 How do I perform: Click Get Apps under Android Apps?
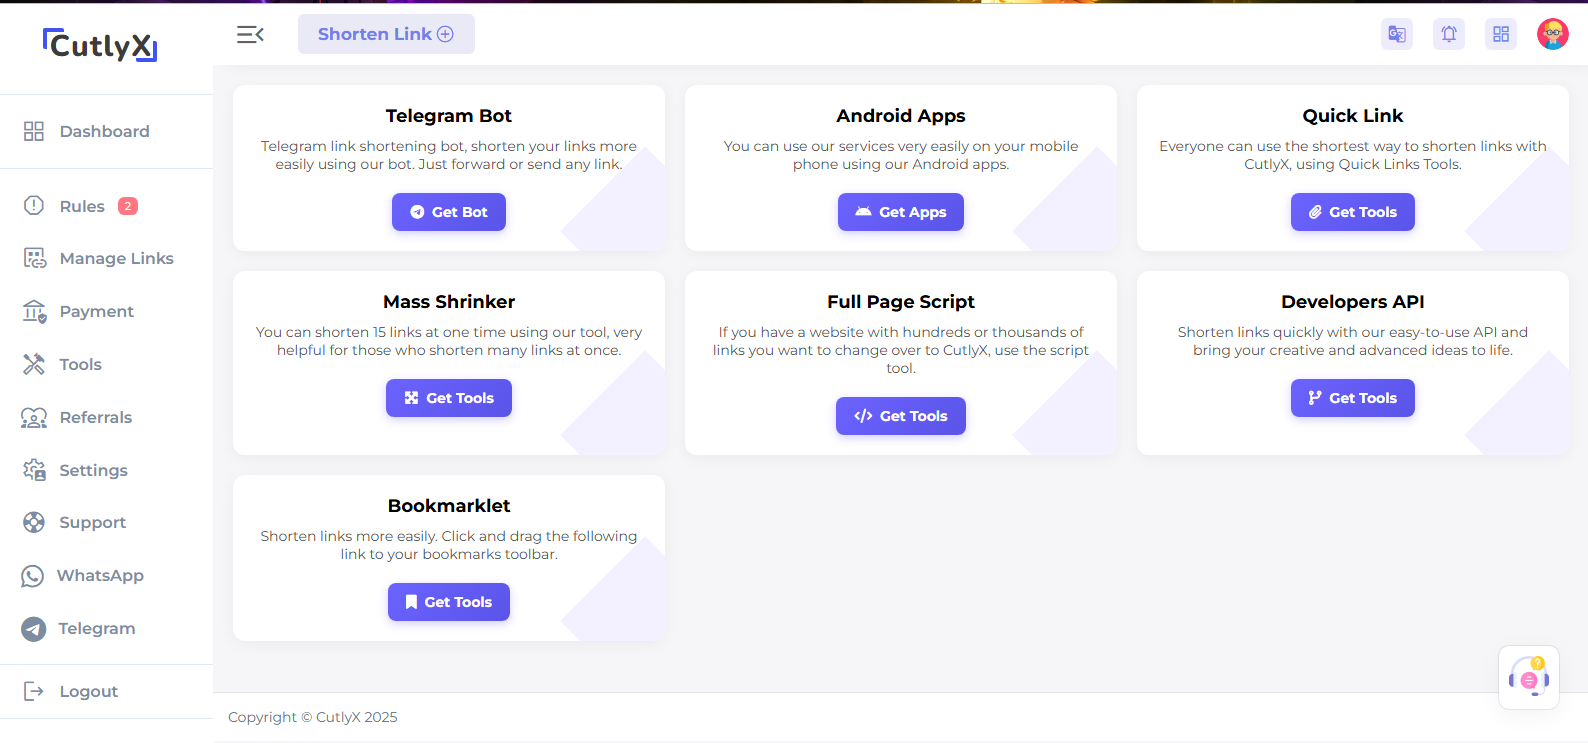click(901, 212)
